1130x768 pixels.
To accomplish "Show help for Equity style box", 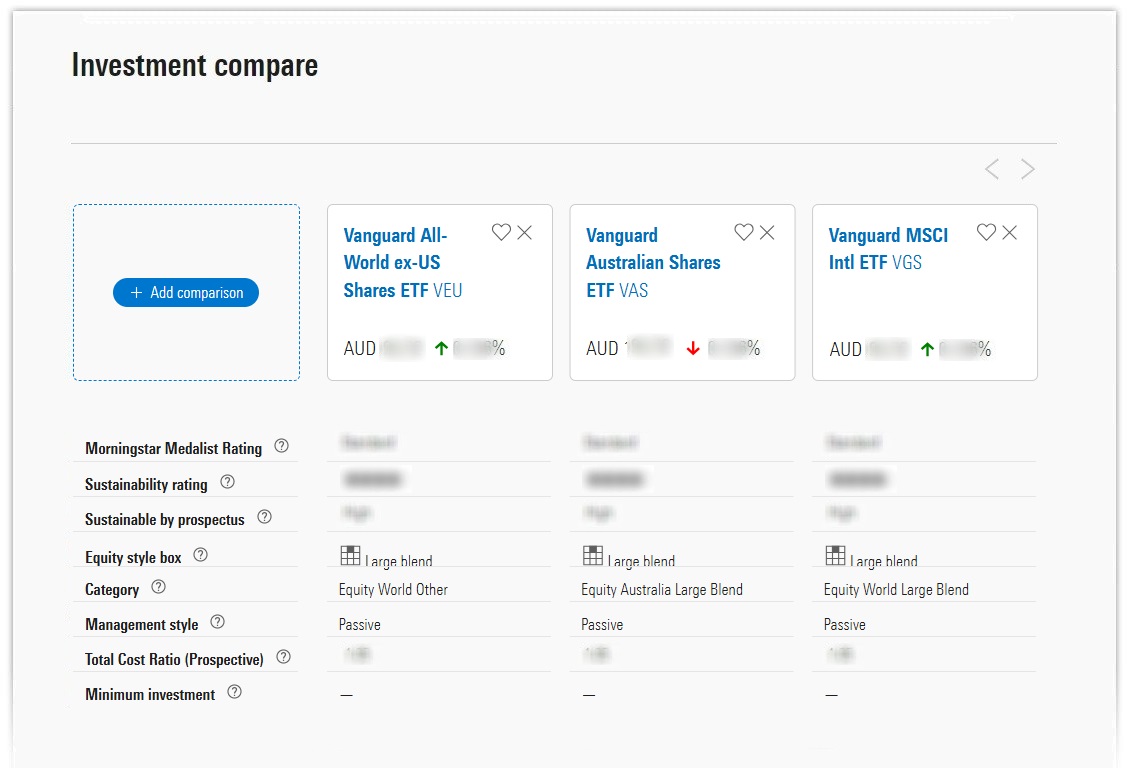I will 200,555.
